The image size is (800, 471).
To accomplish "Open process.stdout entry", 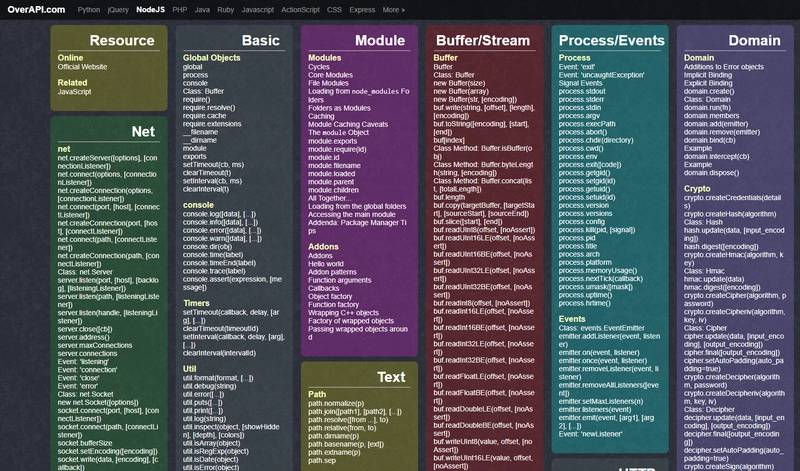I will coord(582,91).
